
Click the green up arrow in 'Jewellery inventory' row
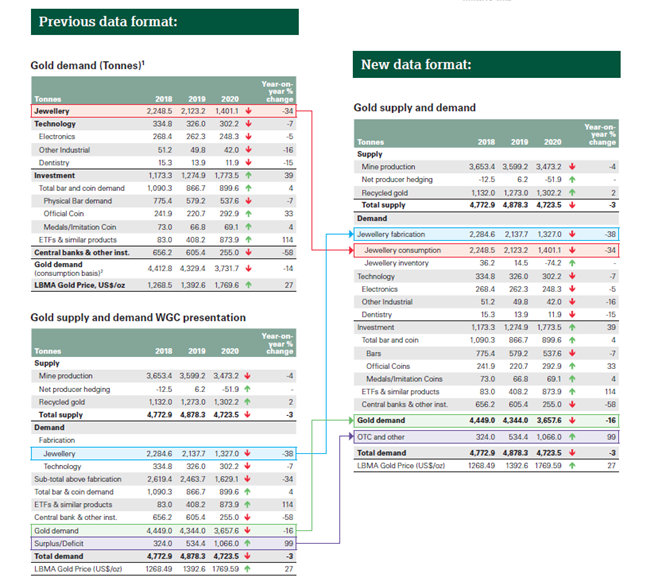coord(572,263)
